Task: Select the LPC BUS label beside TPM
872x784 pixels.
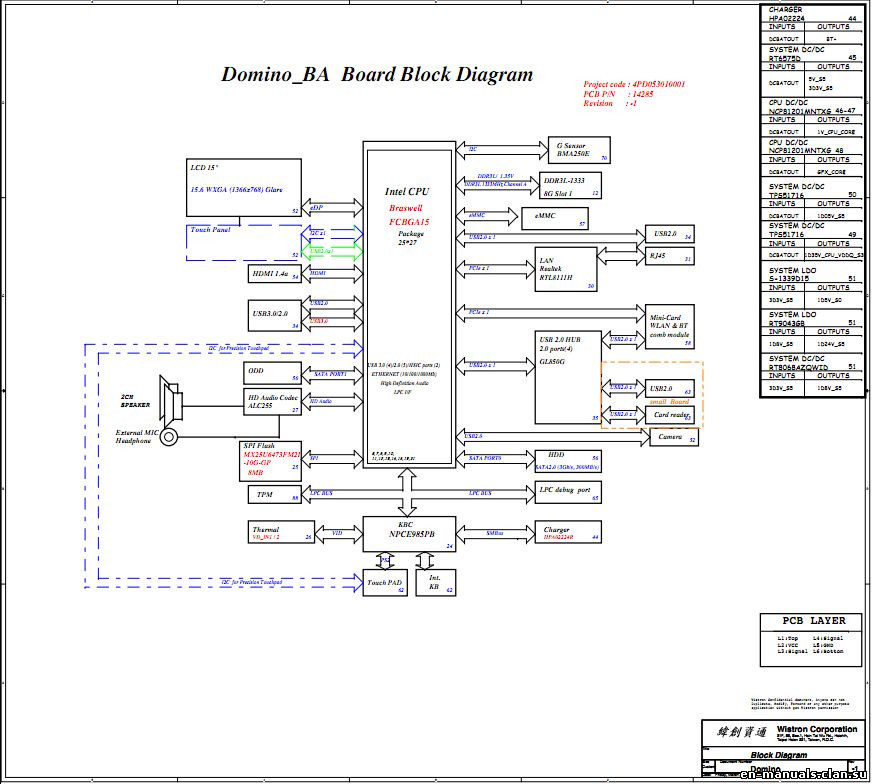Action: 321,493
